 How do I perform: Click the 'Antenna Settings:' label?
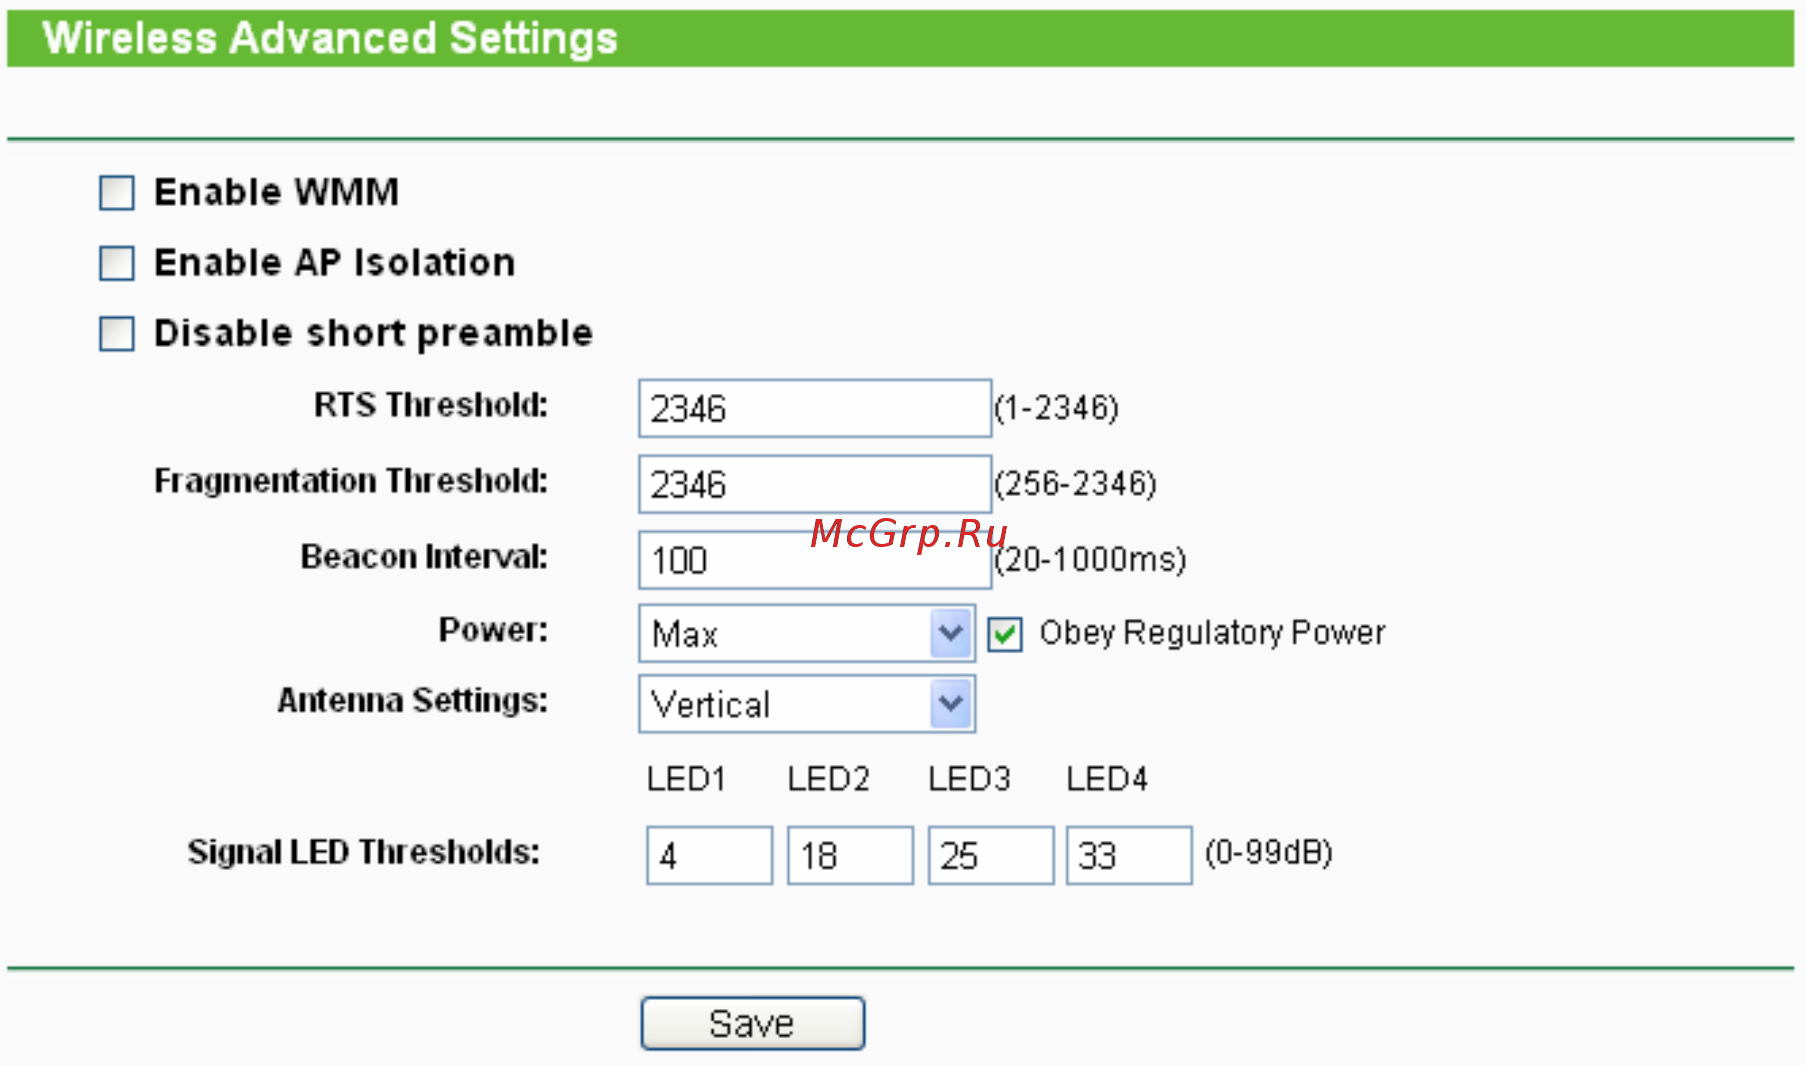(x=413, y=700)
